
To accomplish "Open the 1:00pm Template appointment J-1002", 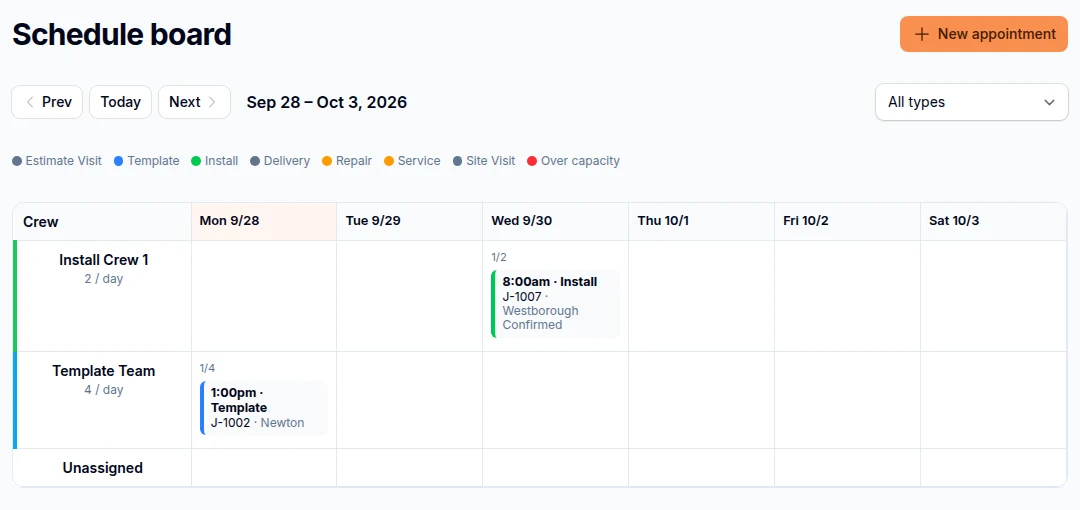I will [x=264, y=407].
